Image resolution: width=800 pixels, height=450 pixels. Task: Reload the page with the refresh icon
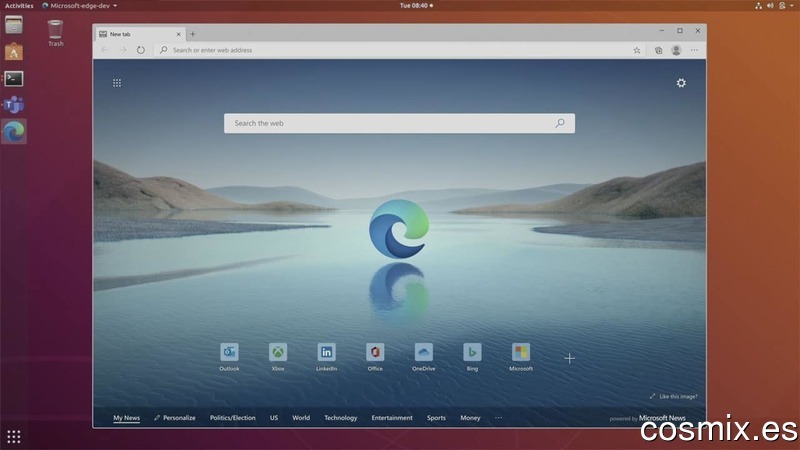(141, 50)
